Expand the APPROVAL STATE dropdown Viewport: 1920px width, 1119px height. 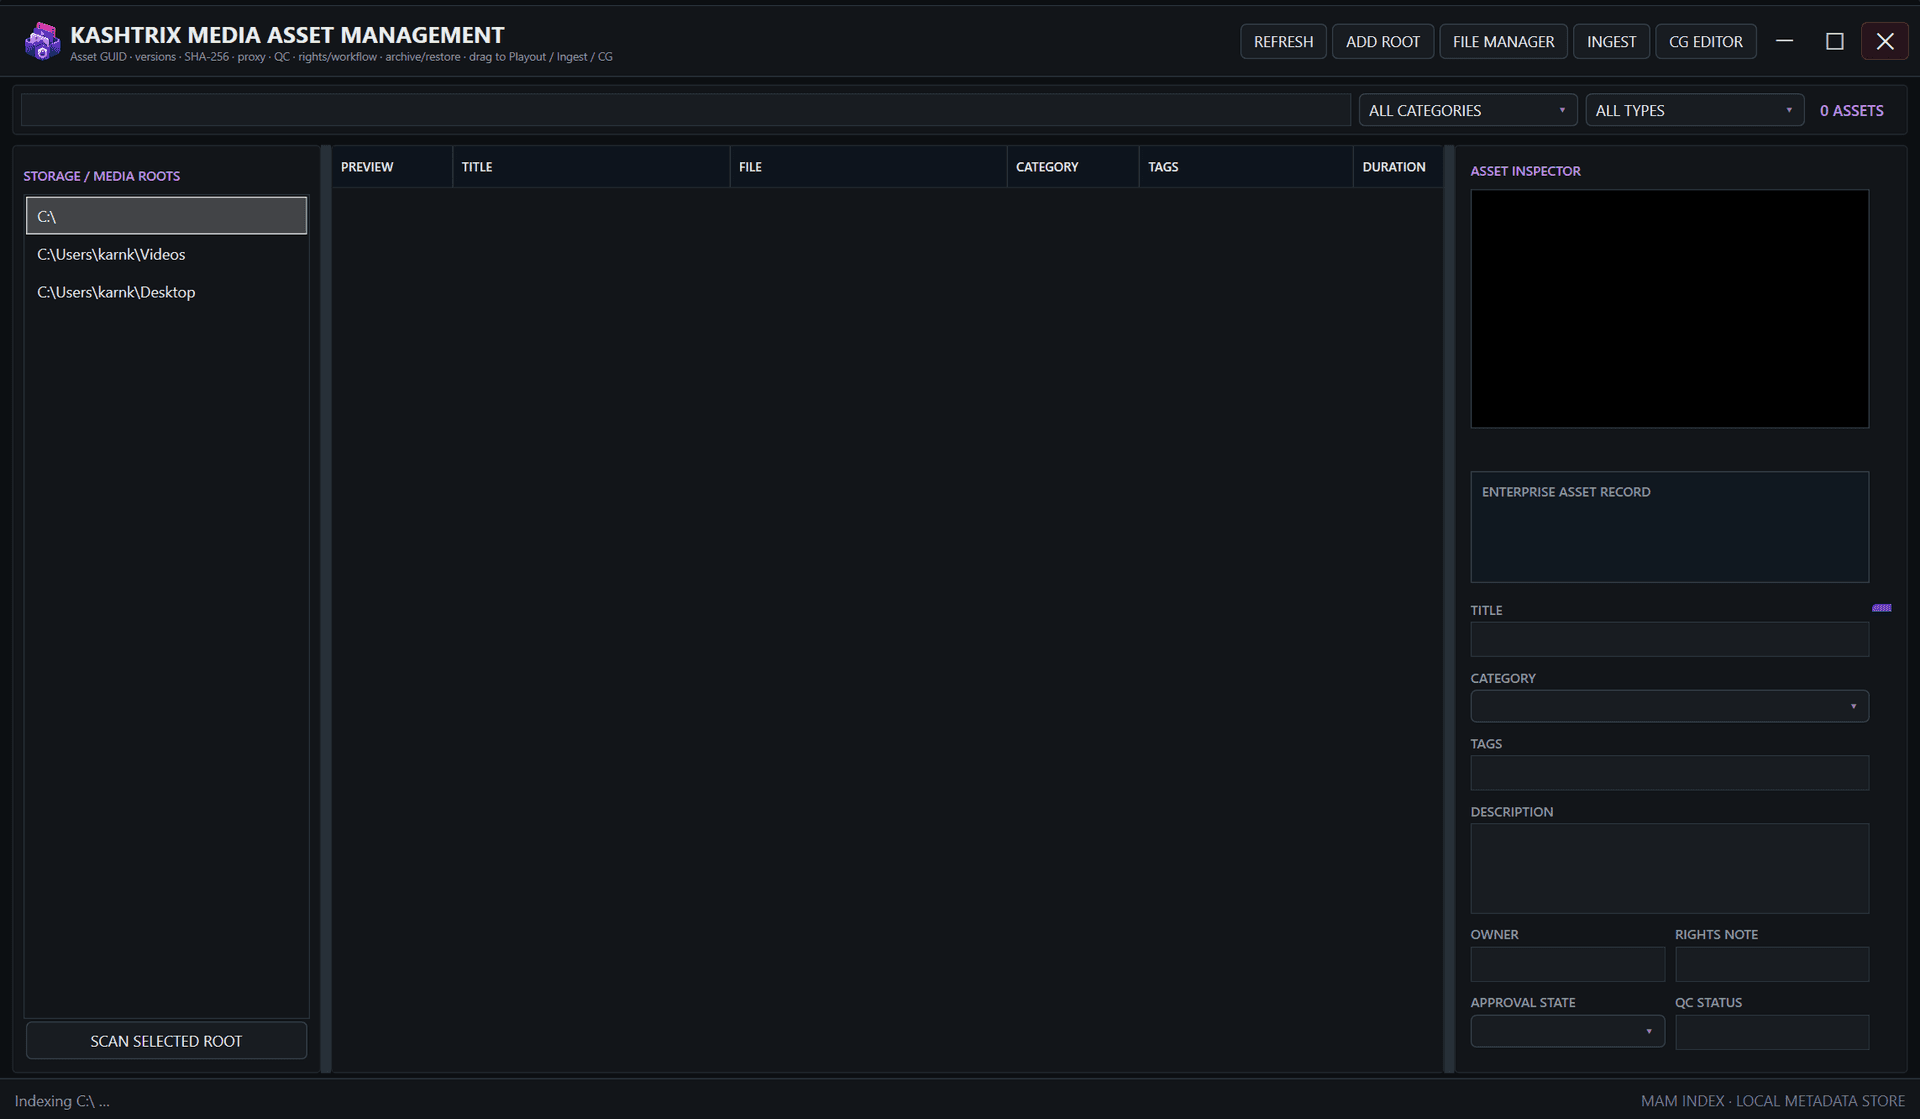click(1567, 1031)
